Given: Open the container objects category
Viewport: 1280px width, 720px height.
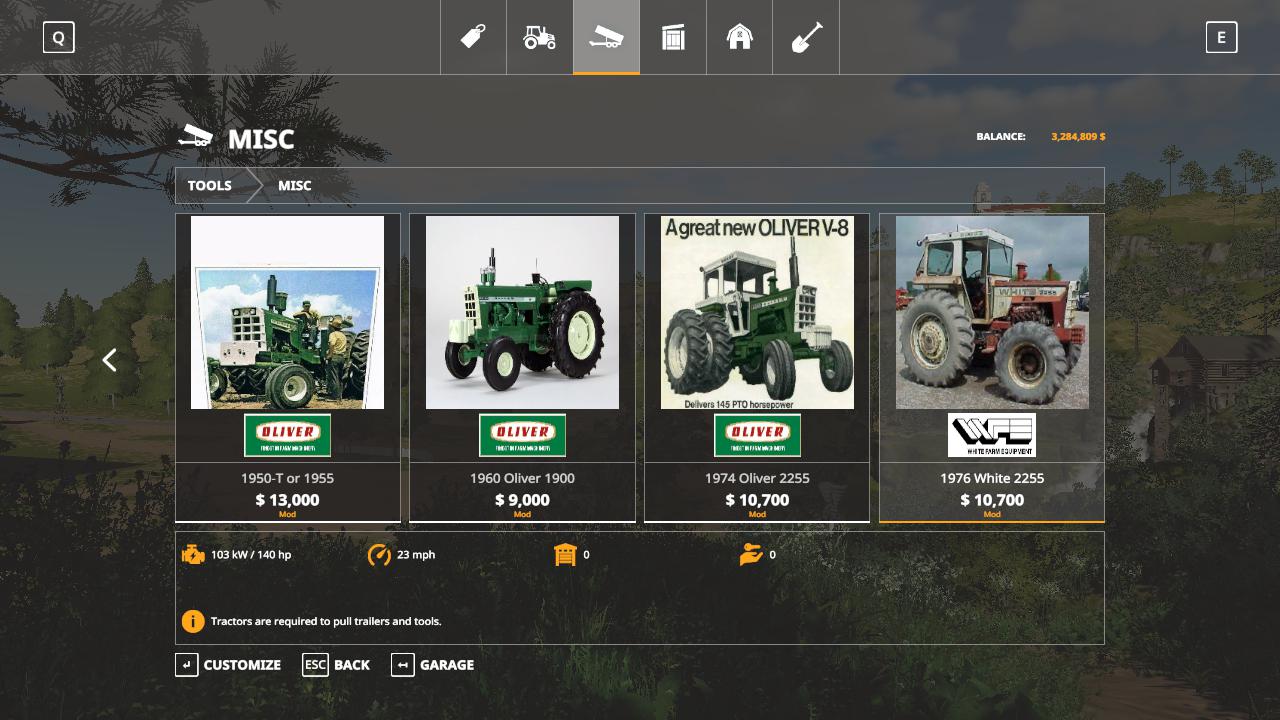Looking at the screenshot, I should 673,37.
